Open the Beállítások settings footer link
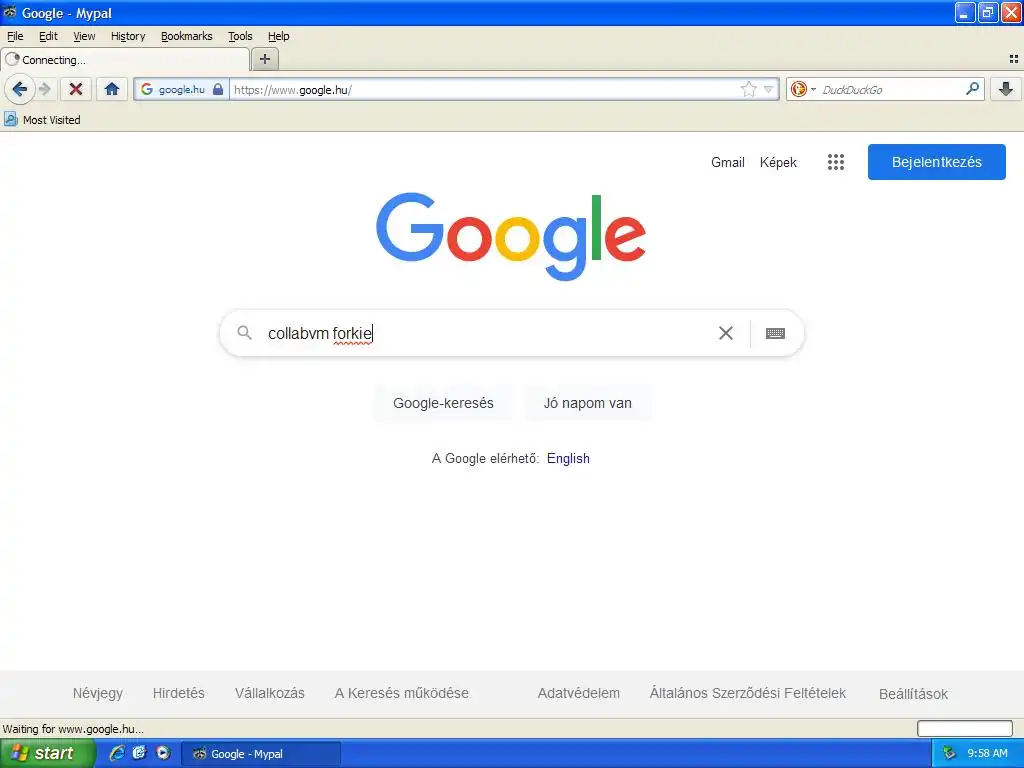1024x768 pixels. coord(913,694)
